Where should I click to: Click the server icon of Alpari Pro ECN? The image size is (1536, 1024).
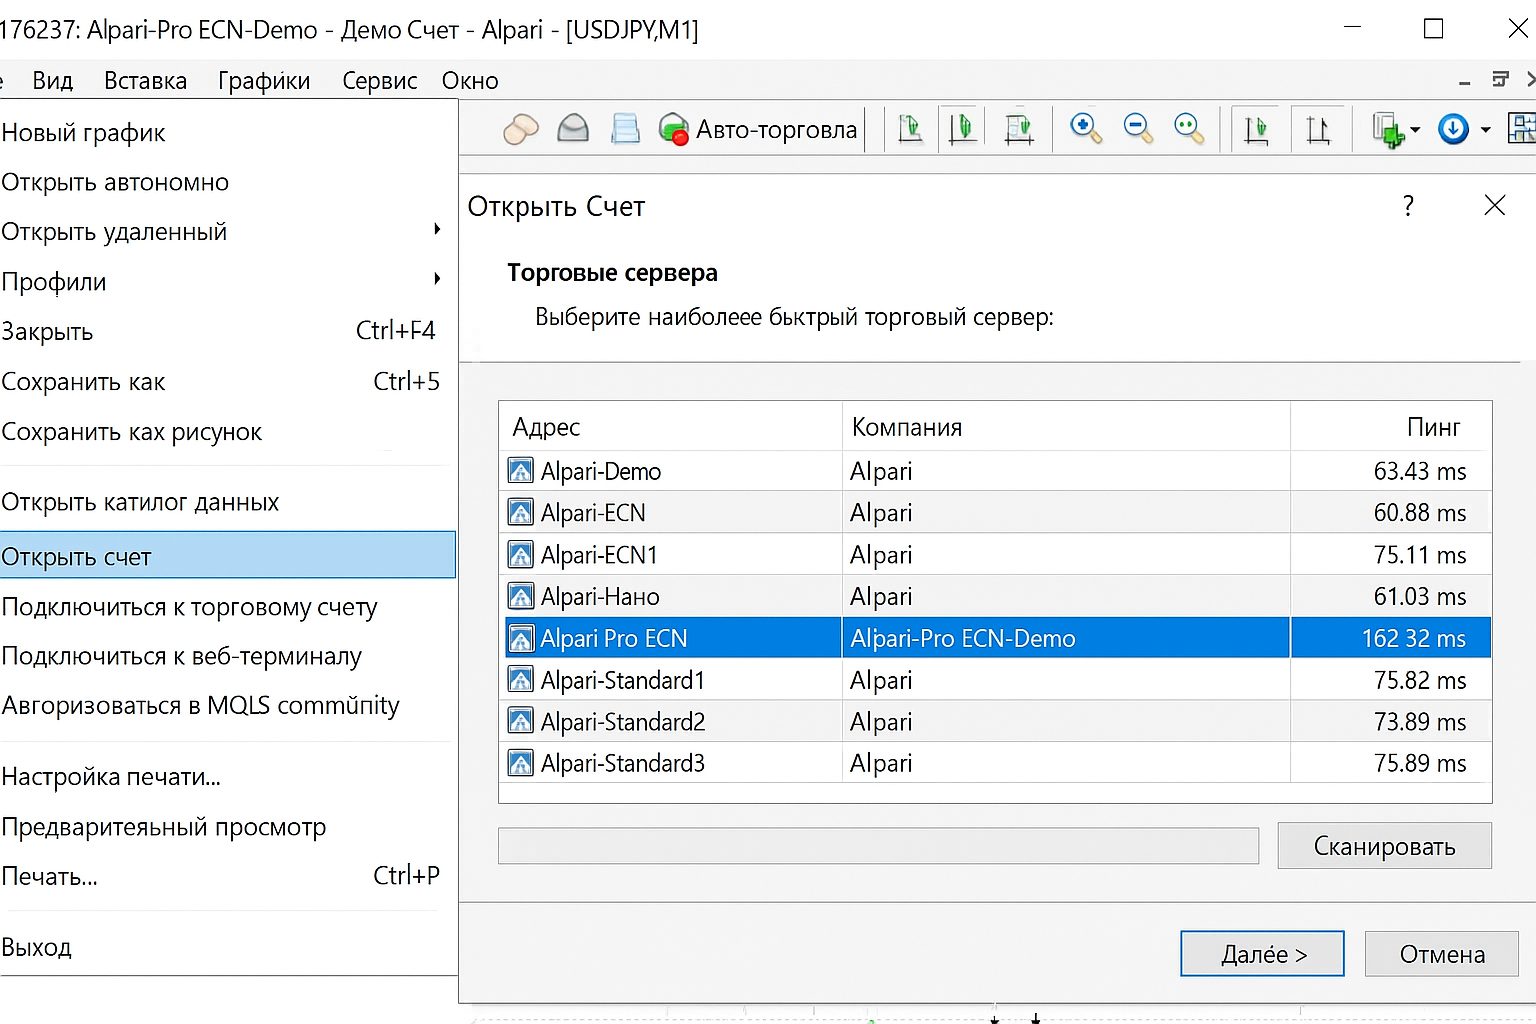(521, 638)
